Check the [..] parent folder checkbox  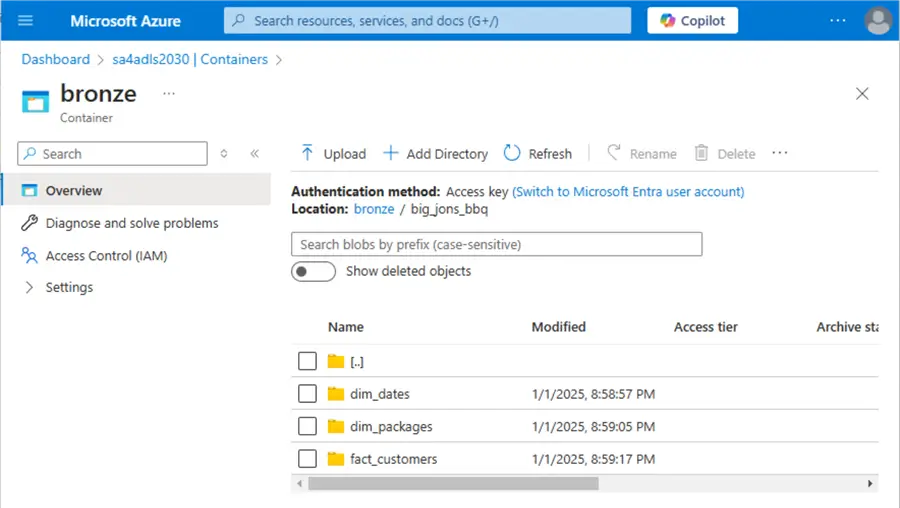coord(307,361)
